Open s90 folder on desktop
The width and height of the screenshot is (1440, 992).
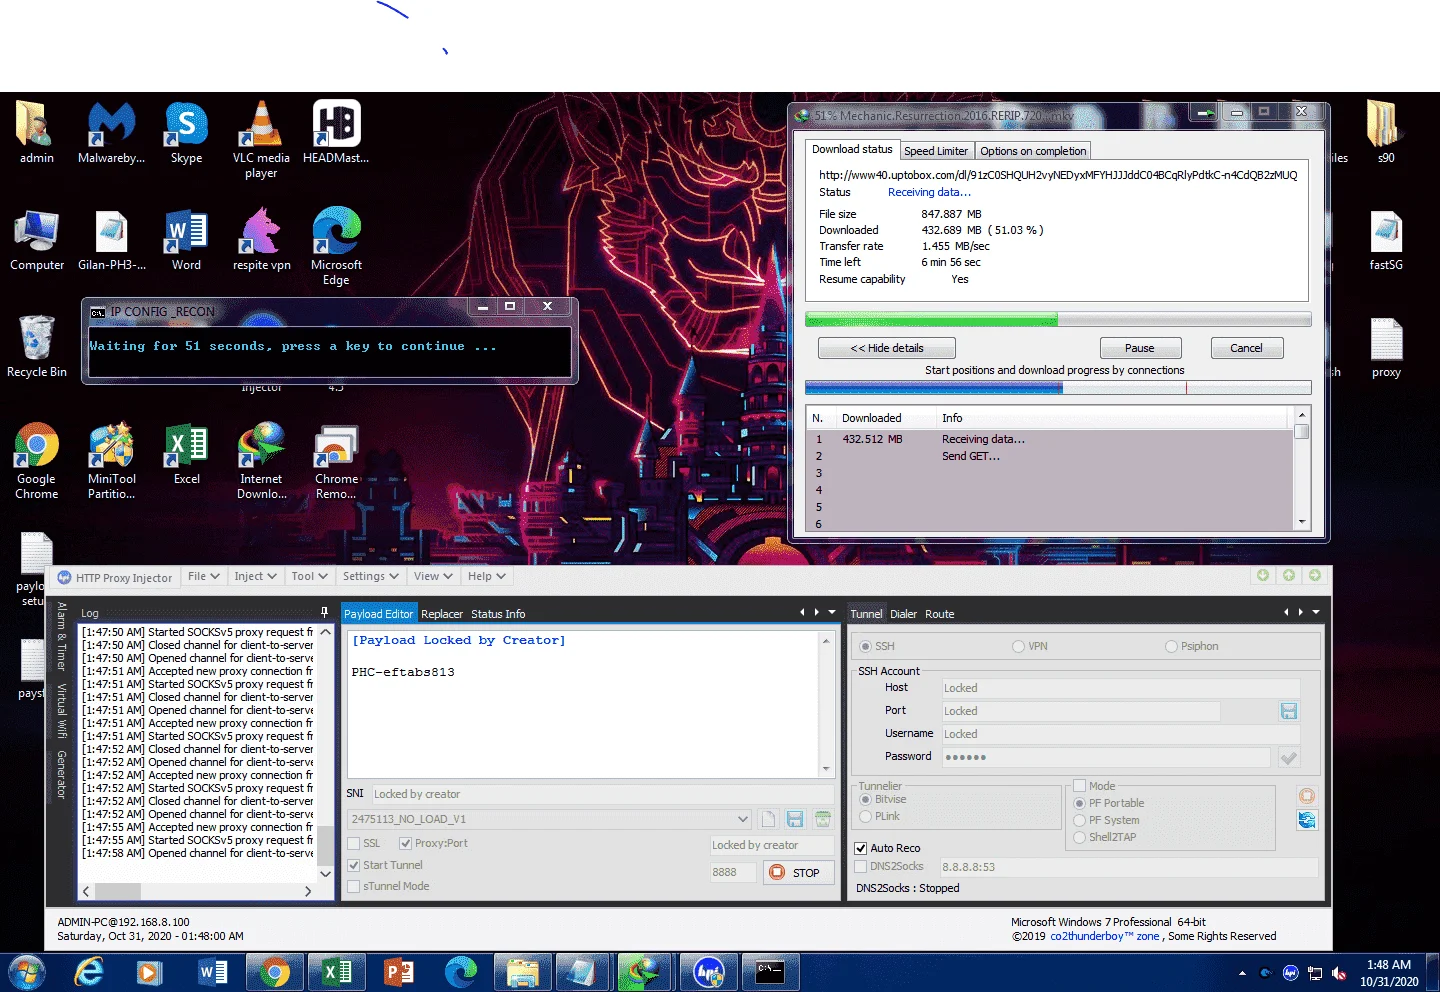pos(1386,132)
